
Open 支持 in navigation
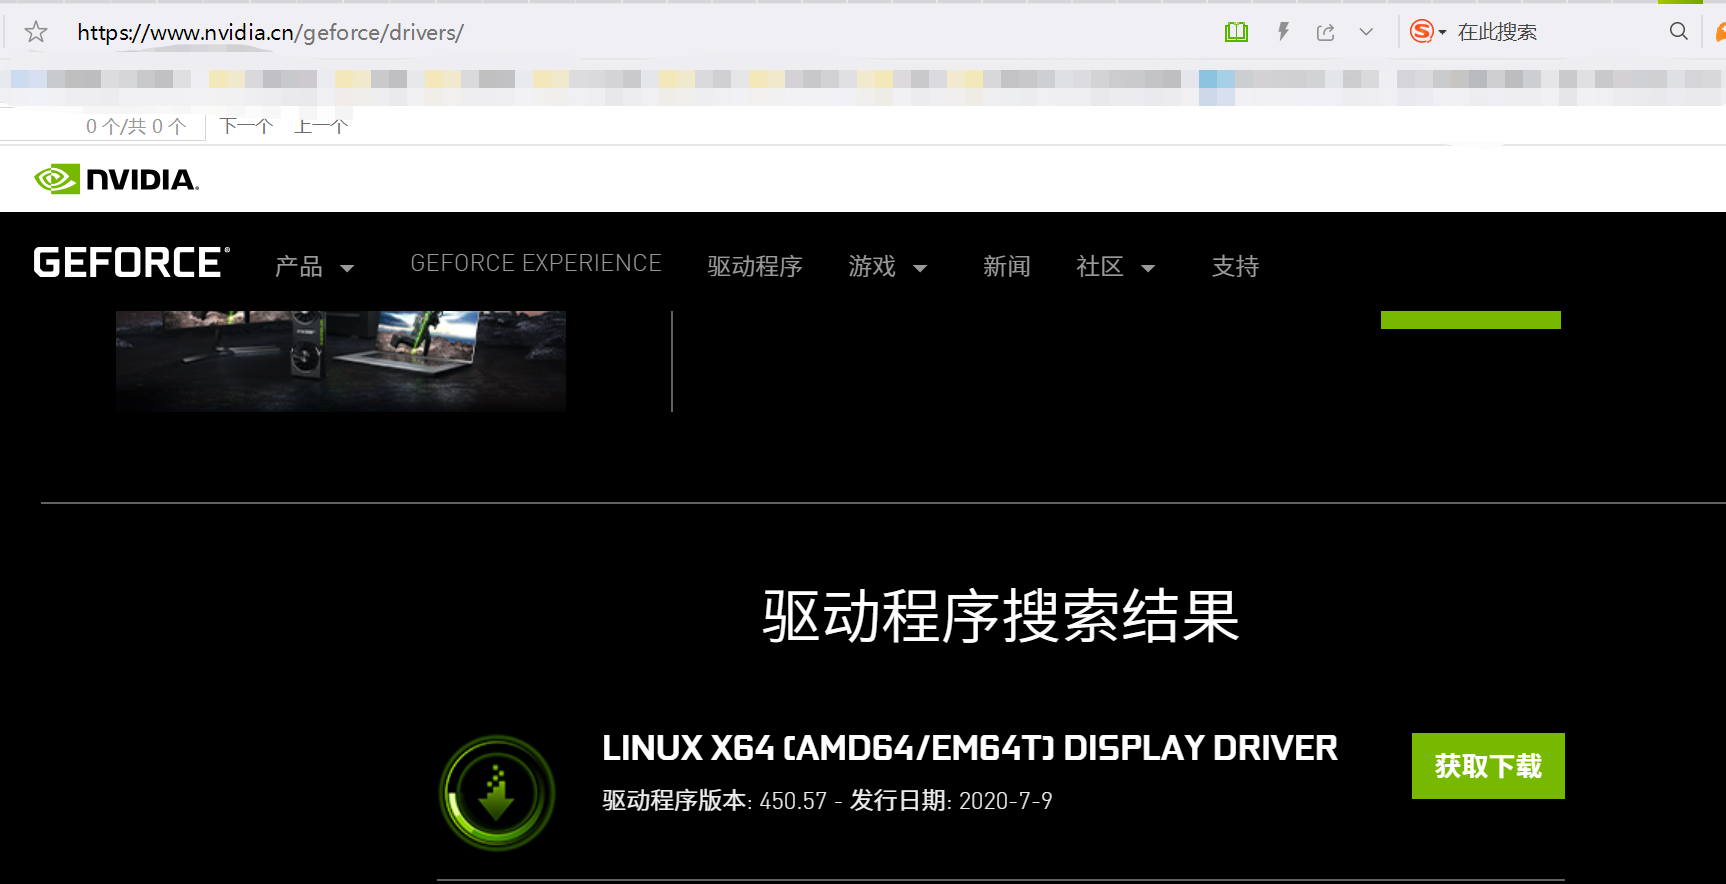[1235, 266]
